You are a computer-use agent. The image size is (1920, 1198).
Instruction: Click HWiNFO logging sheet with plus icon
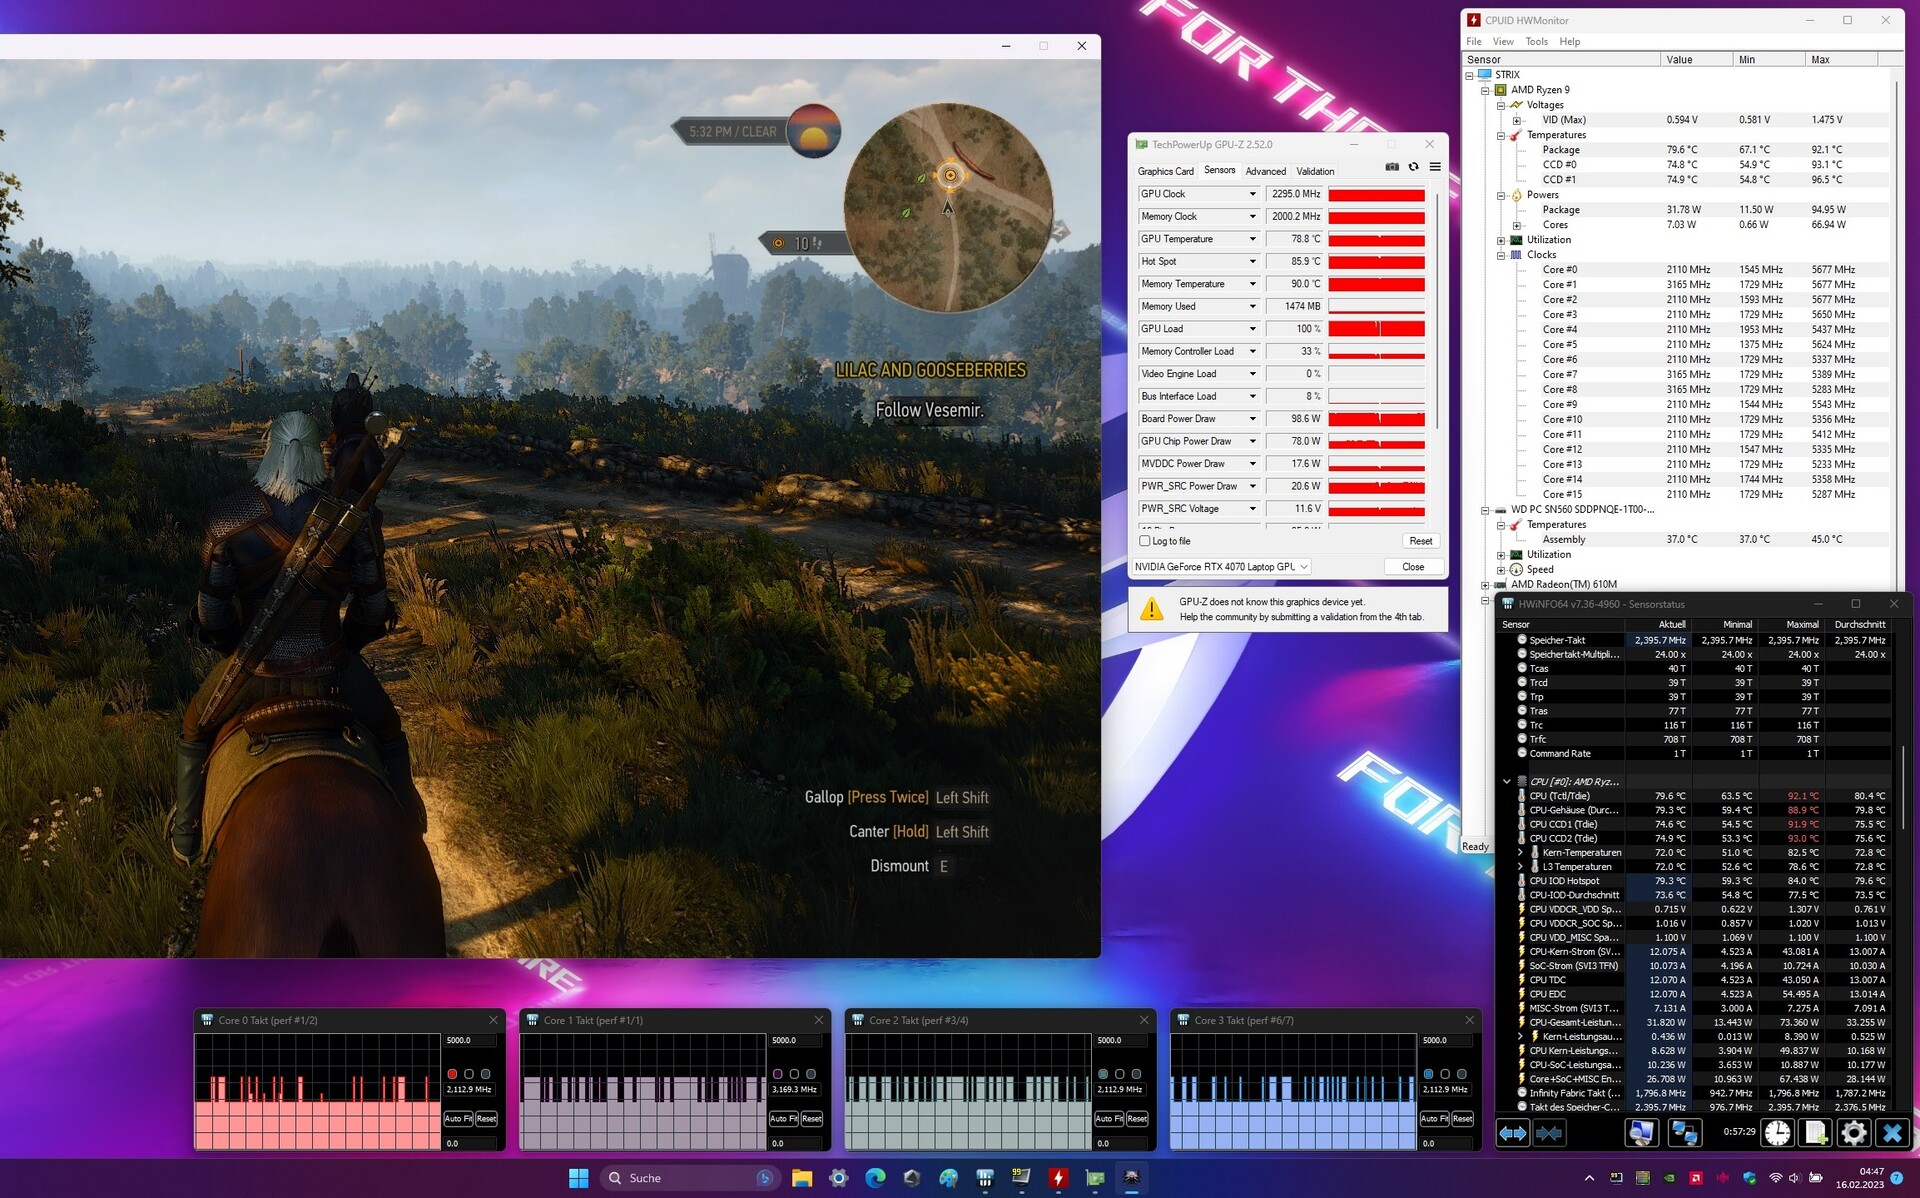1815,1133
